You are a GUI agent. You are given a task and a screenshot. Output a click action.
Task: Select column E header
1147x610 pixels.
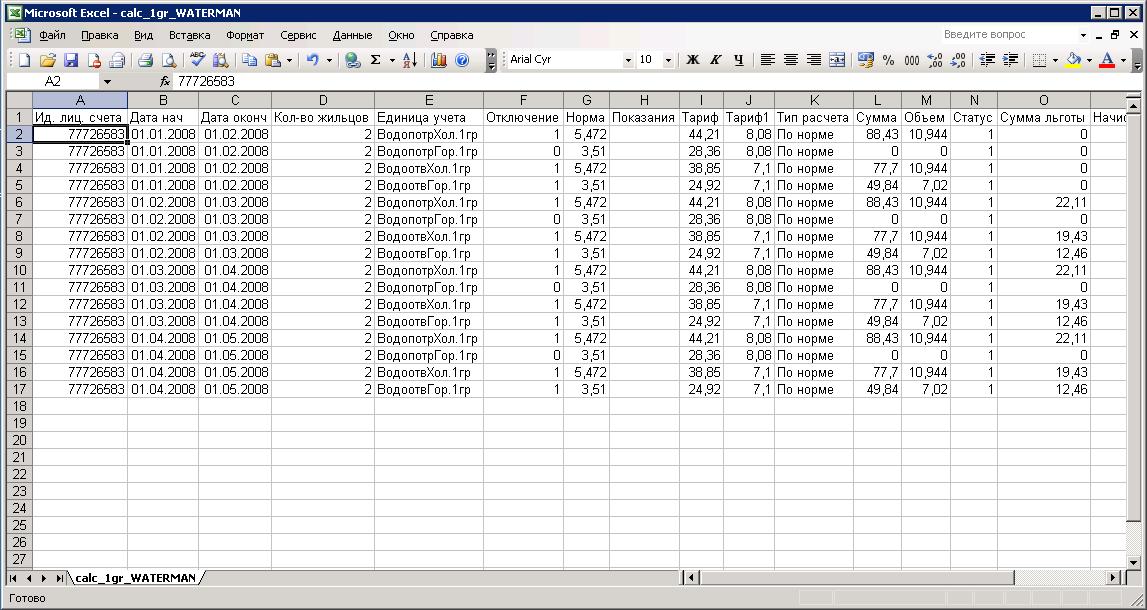[x=428, y=100]
